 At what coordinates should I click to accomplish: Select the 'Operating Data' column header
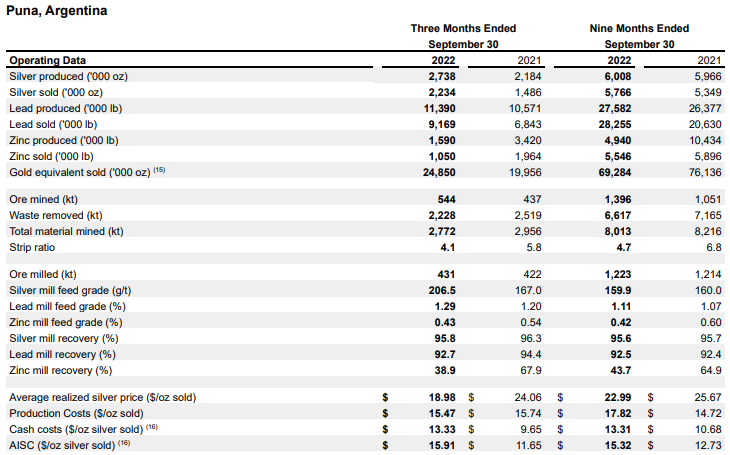pos(47,60)
